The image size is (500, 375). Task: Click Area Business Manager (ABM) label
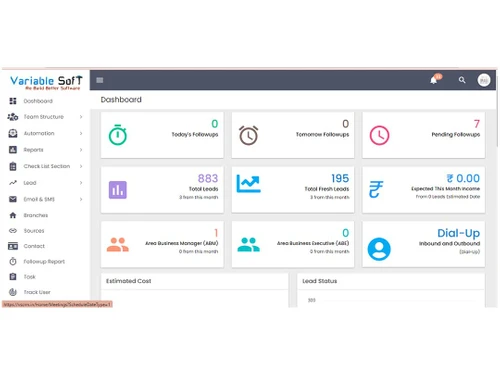click(182, 243)
